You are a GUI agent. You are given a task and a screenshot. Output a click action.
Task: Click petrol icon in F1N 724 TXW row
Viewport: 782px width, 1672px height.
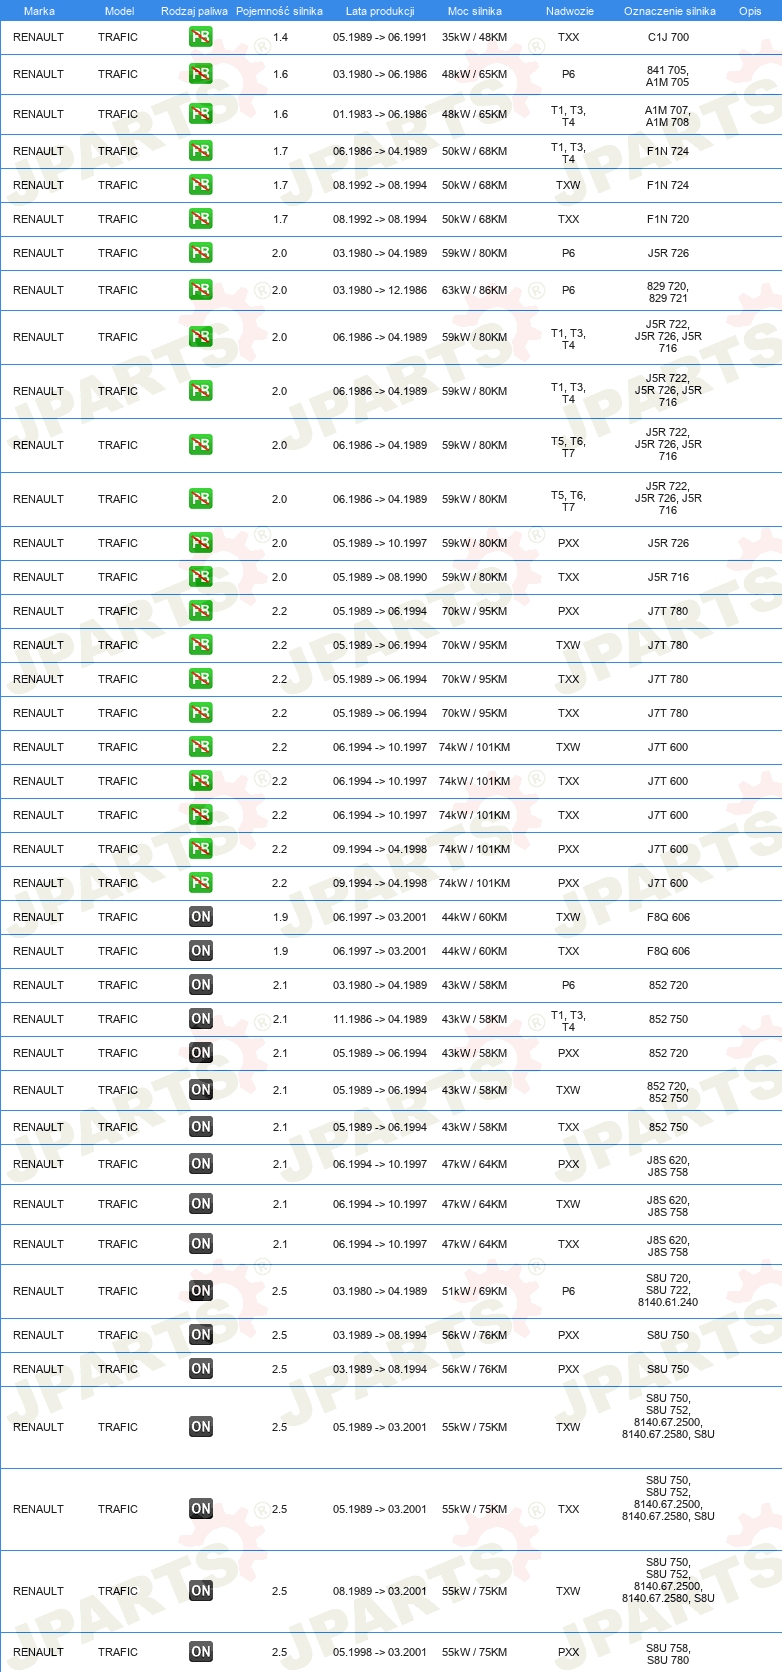point(201,185)
